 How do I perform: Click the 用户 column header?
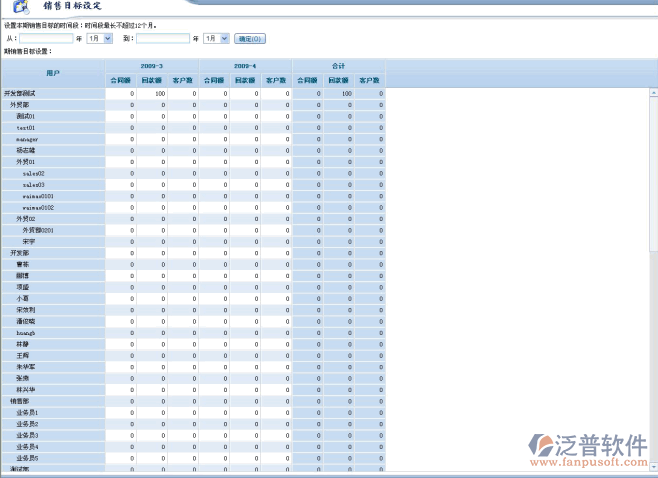tap(53, 73)
